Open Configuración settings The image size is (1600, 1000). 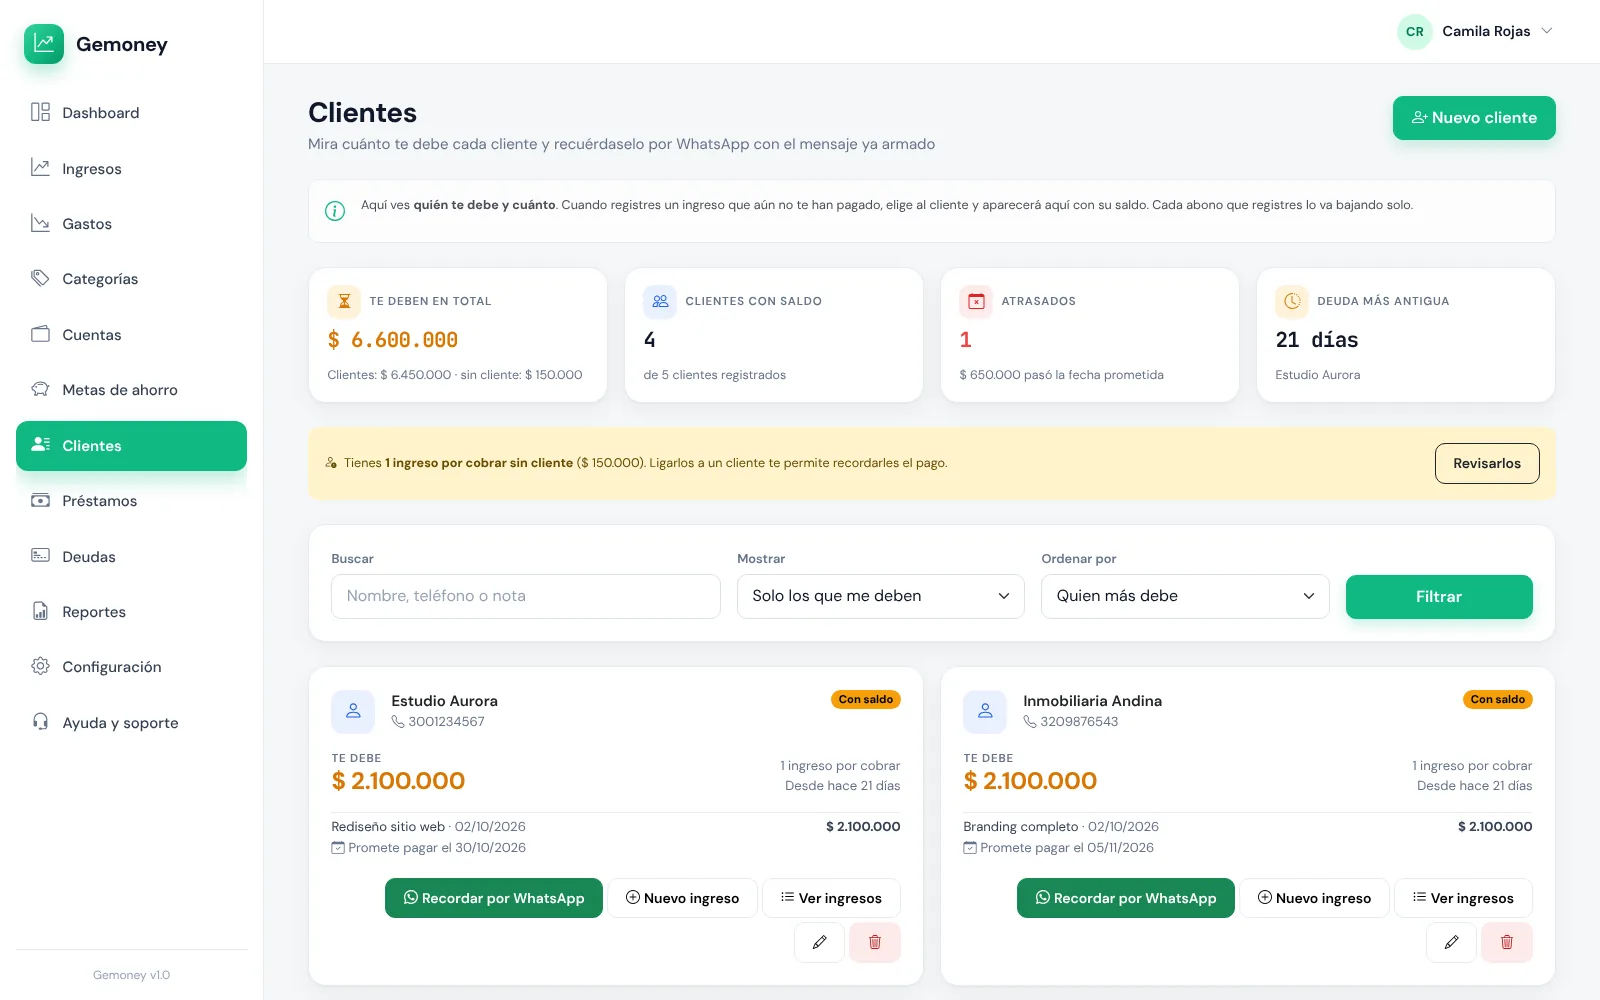click(x=131, y=667)
